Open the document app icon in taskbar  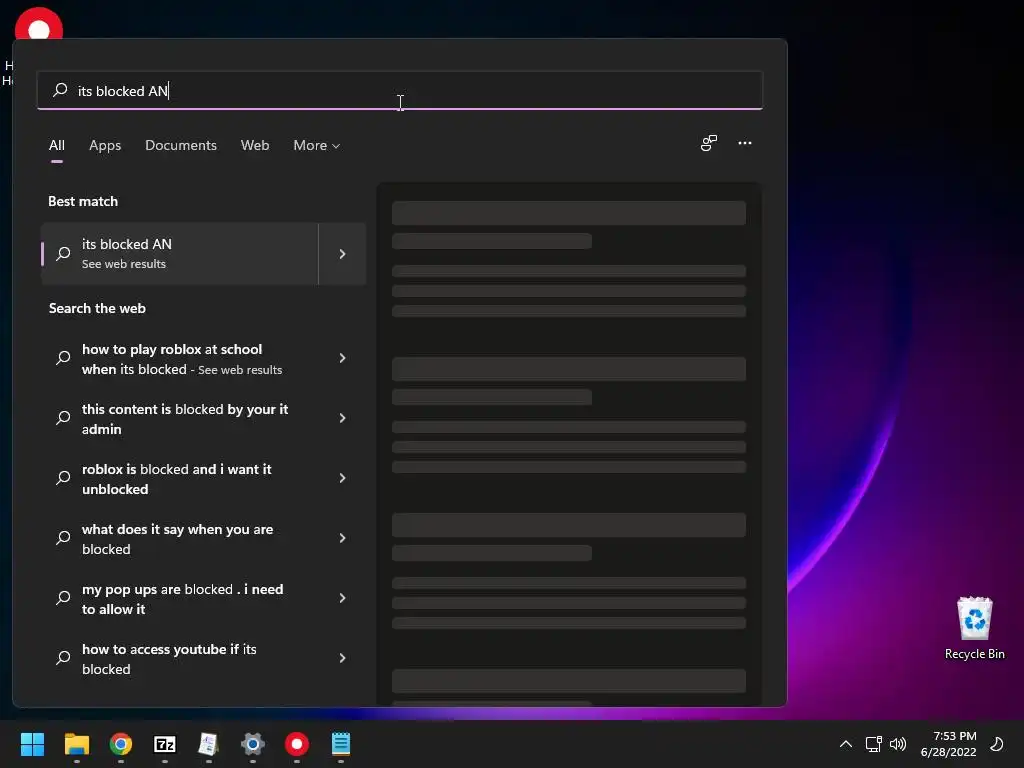point(208,744)
